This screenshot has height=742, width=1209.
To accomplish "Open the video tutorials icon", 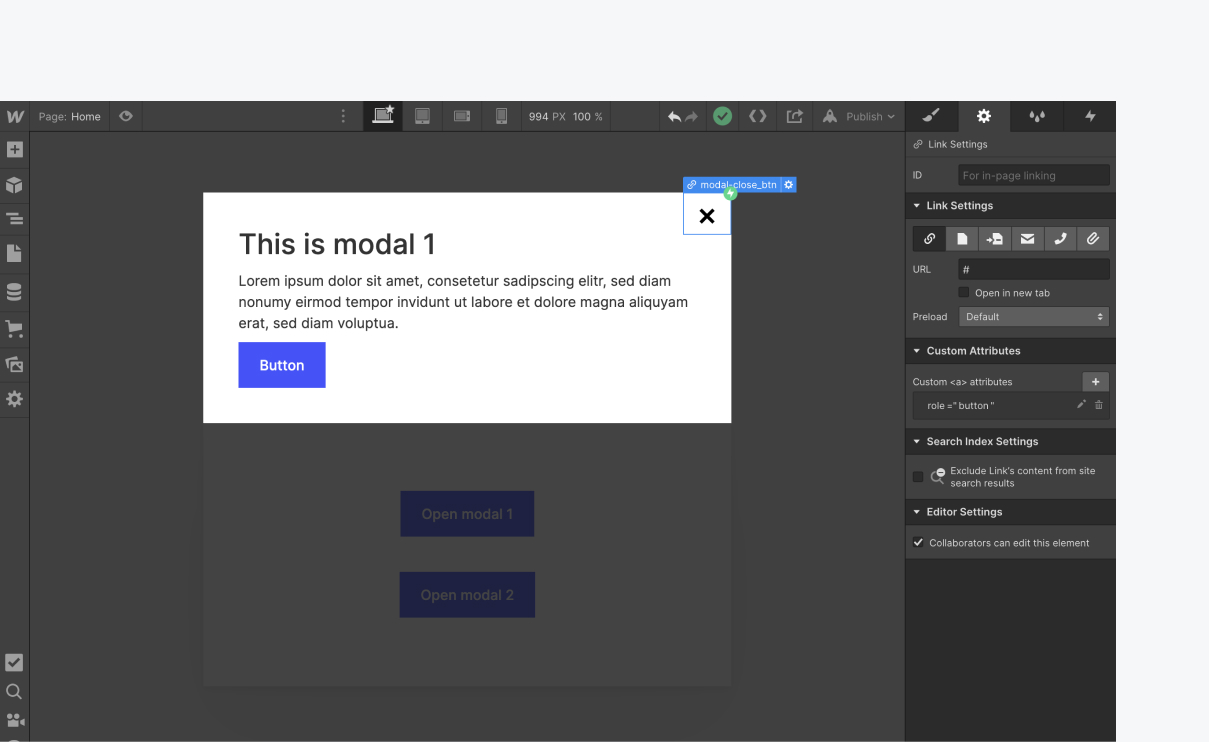I will coord(14,720).
